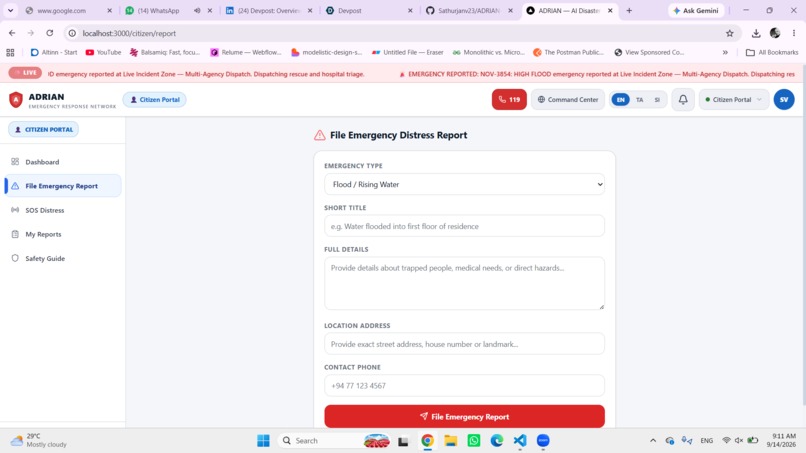
Task: Mute the WhatsApp tab audio icon
Action: (x=197, y=10)
